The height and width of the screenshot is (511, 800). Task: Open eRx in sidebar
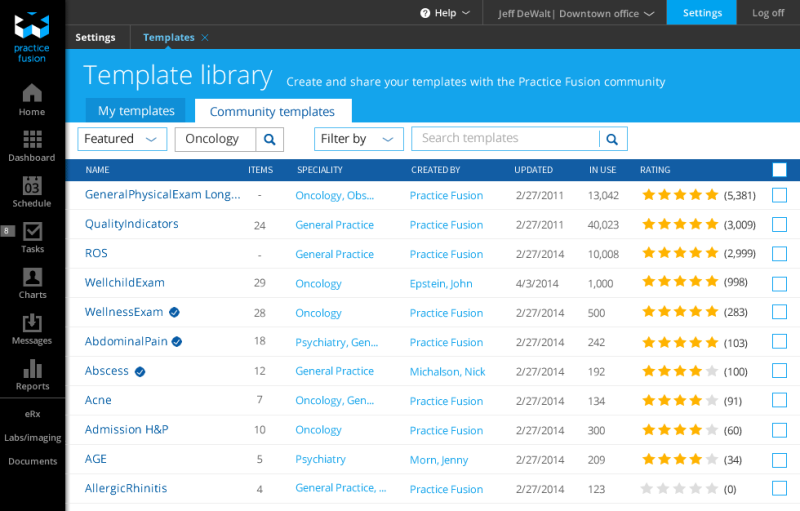tap(32, 414)
